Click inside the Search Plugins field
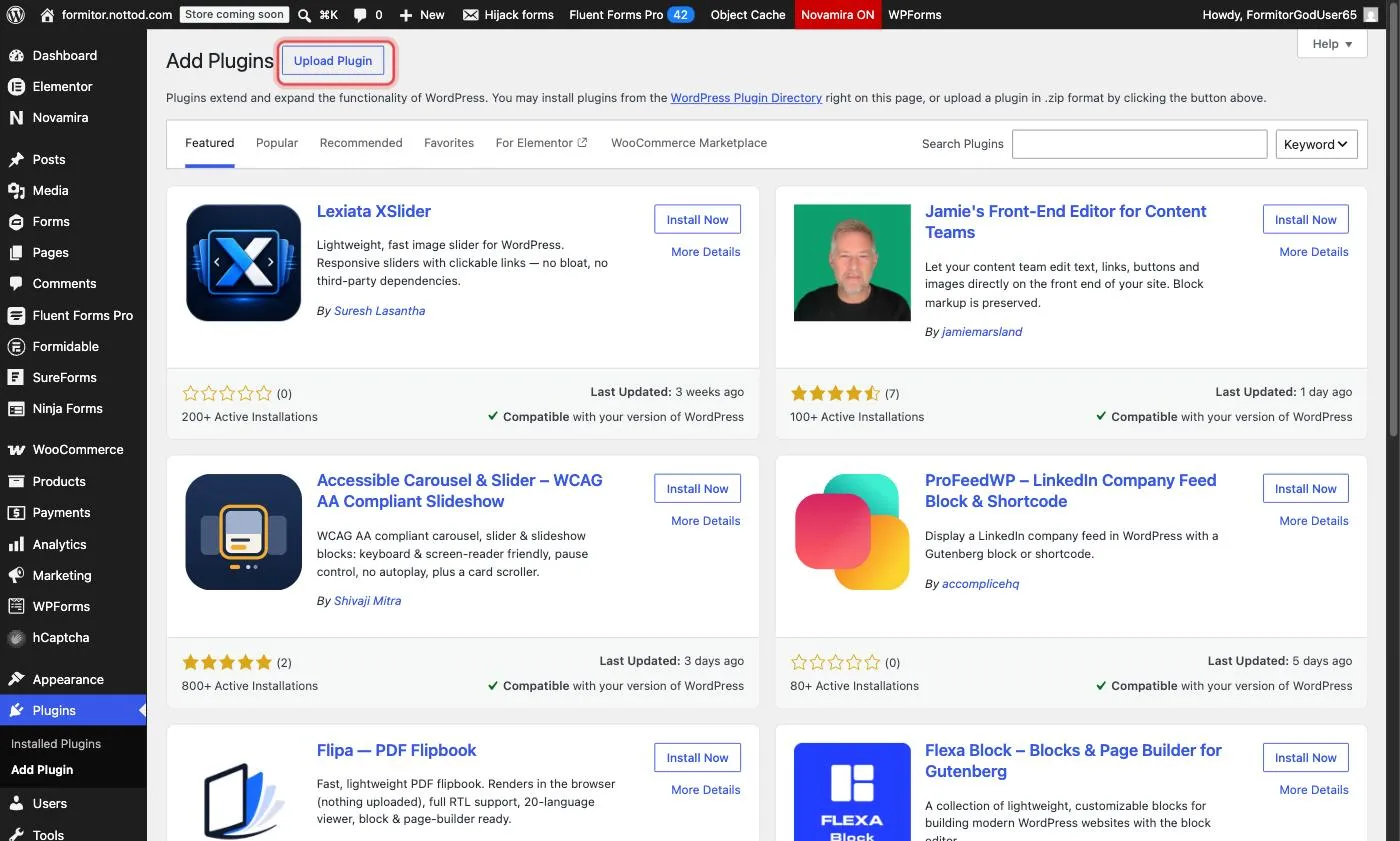The width and height of the screenshot is (1400, 841). (x=1139, y=144)
